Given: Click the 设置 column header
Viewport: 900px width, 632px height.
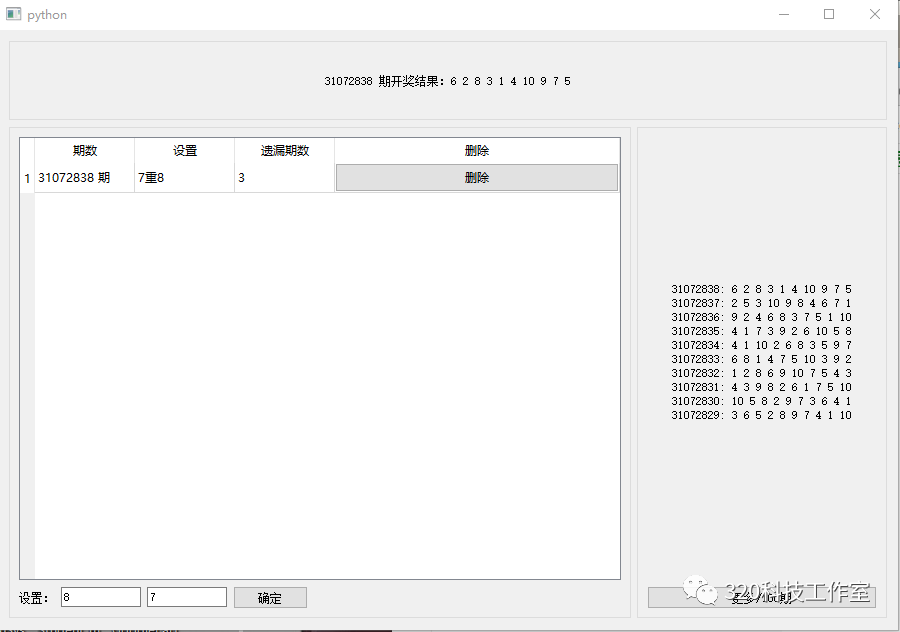Looking at the screenshot, I should tap(184, 150).
